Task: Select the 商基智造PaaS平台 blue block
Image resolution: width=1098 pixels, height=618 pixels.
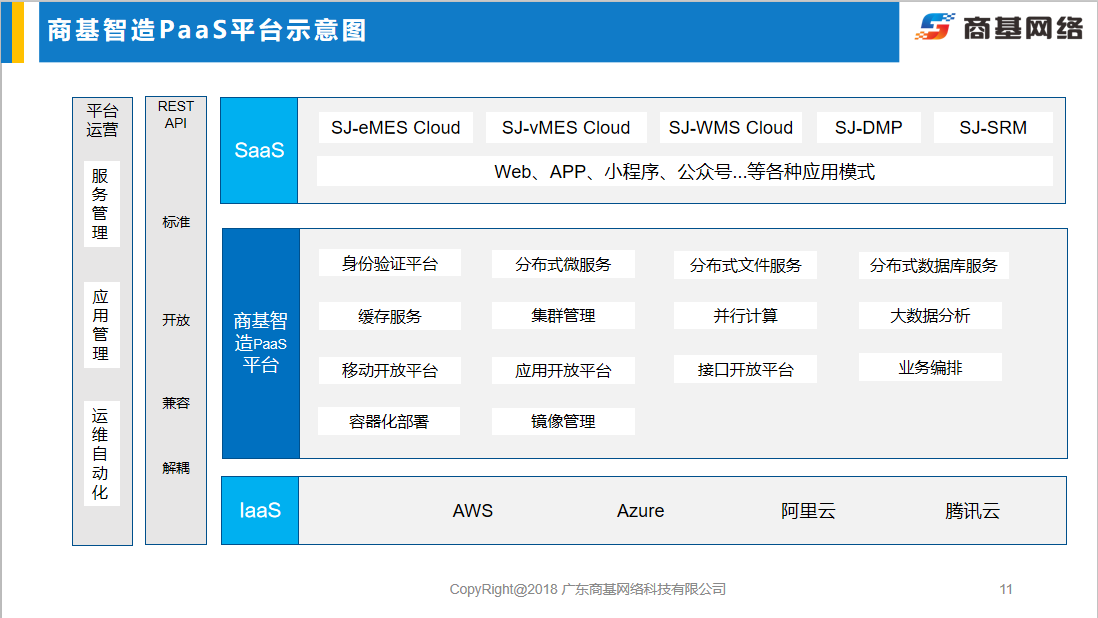Action: point(261,343)
